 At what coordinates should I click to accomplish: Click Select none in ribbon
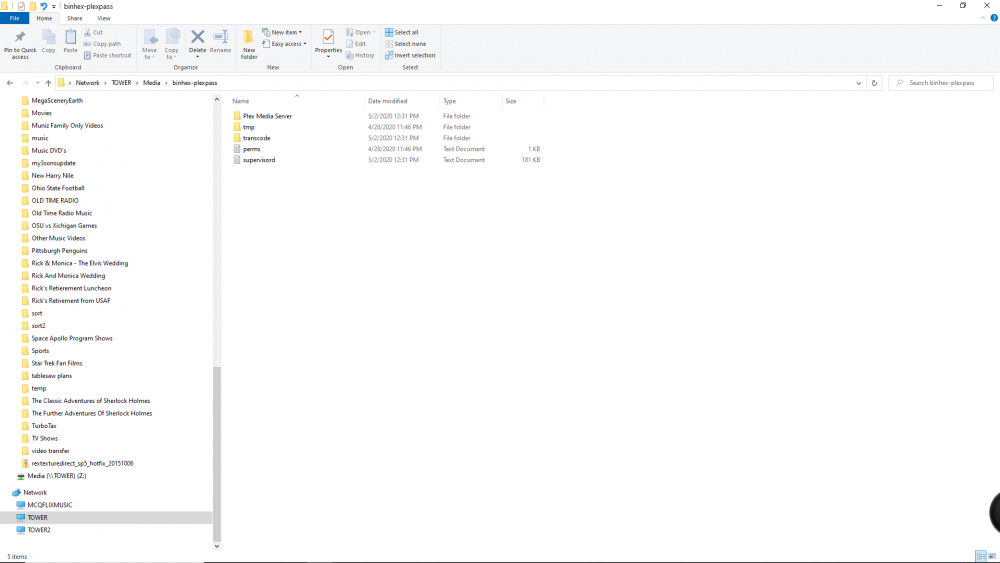click(406, 44)
